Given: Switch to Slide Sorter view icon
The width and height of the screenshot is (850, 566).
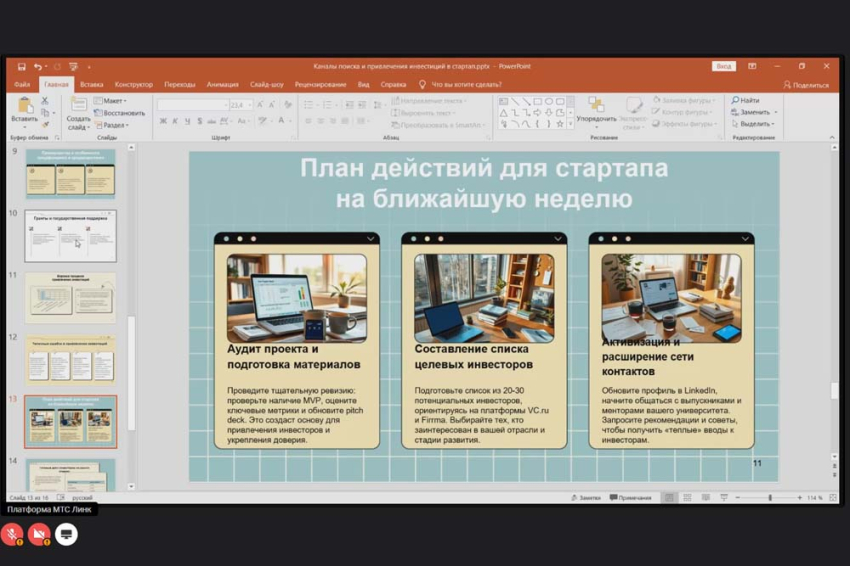Looking at the screenshot, I should [x=687, y=498].
